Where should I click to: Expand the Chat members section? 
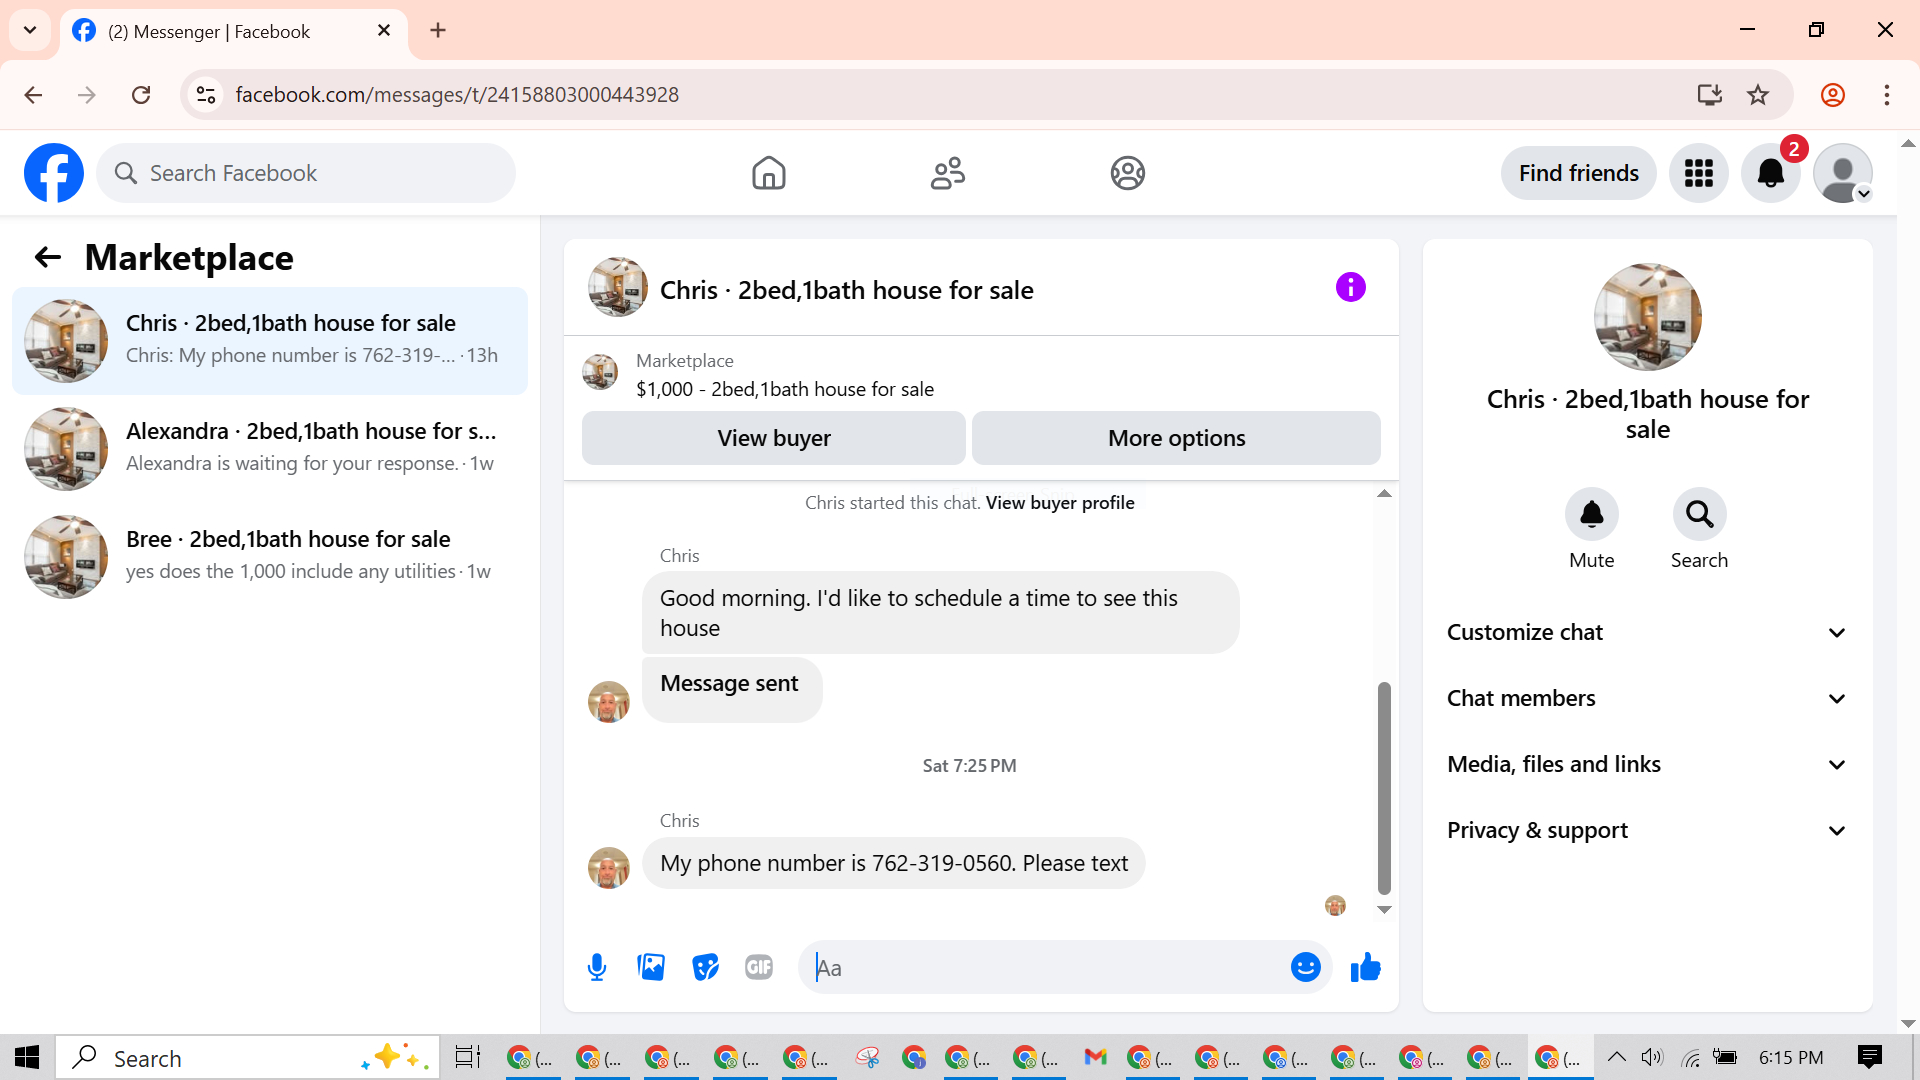(1647, 698)
